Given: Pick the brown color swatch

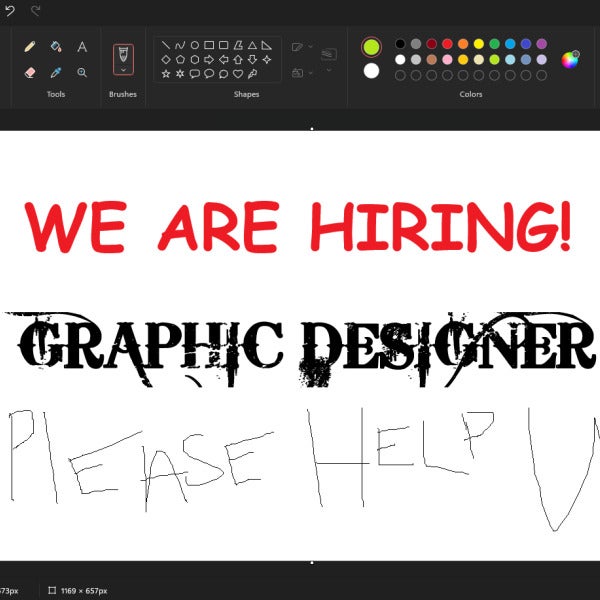Looking at the screenshot, I should click(x=432, y=59).
